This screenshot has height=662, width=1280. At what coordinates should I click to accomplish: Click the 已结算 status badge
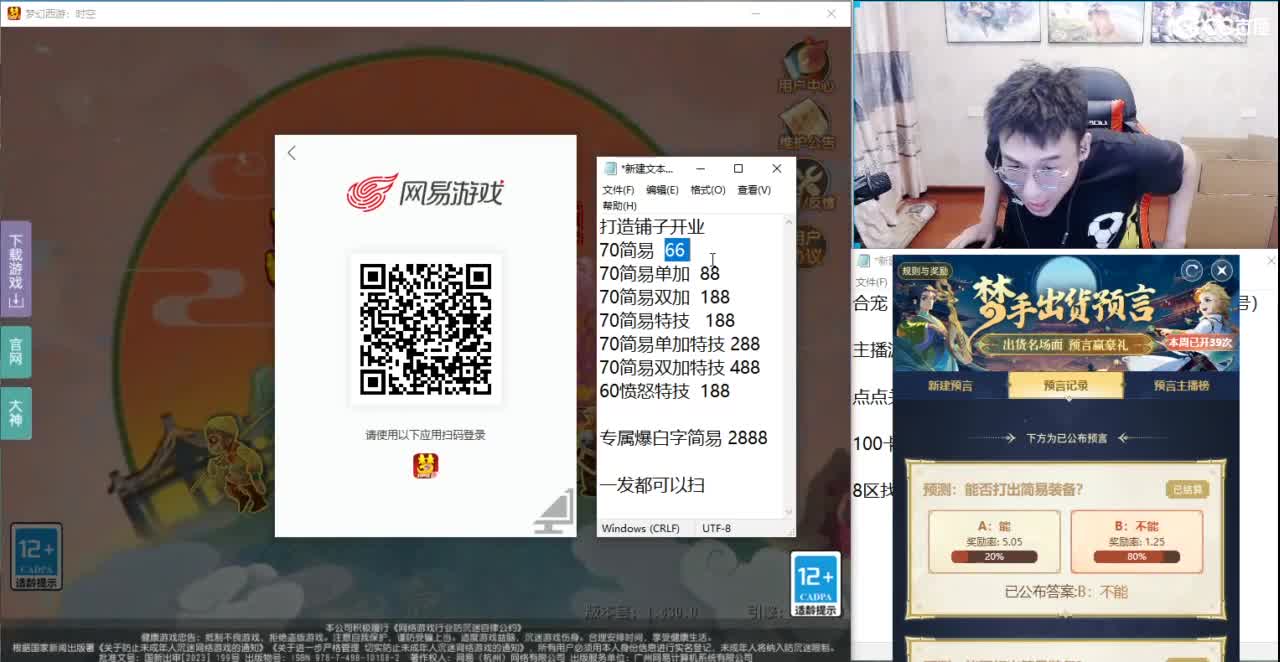[1187, 489]
